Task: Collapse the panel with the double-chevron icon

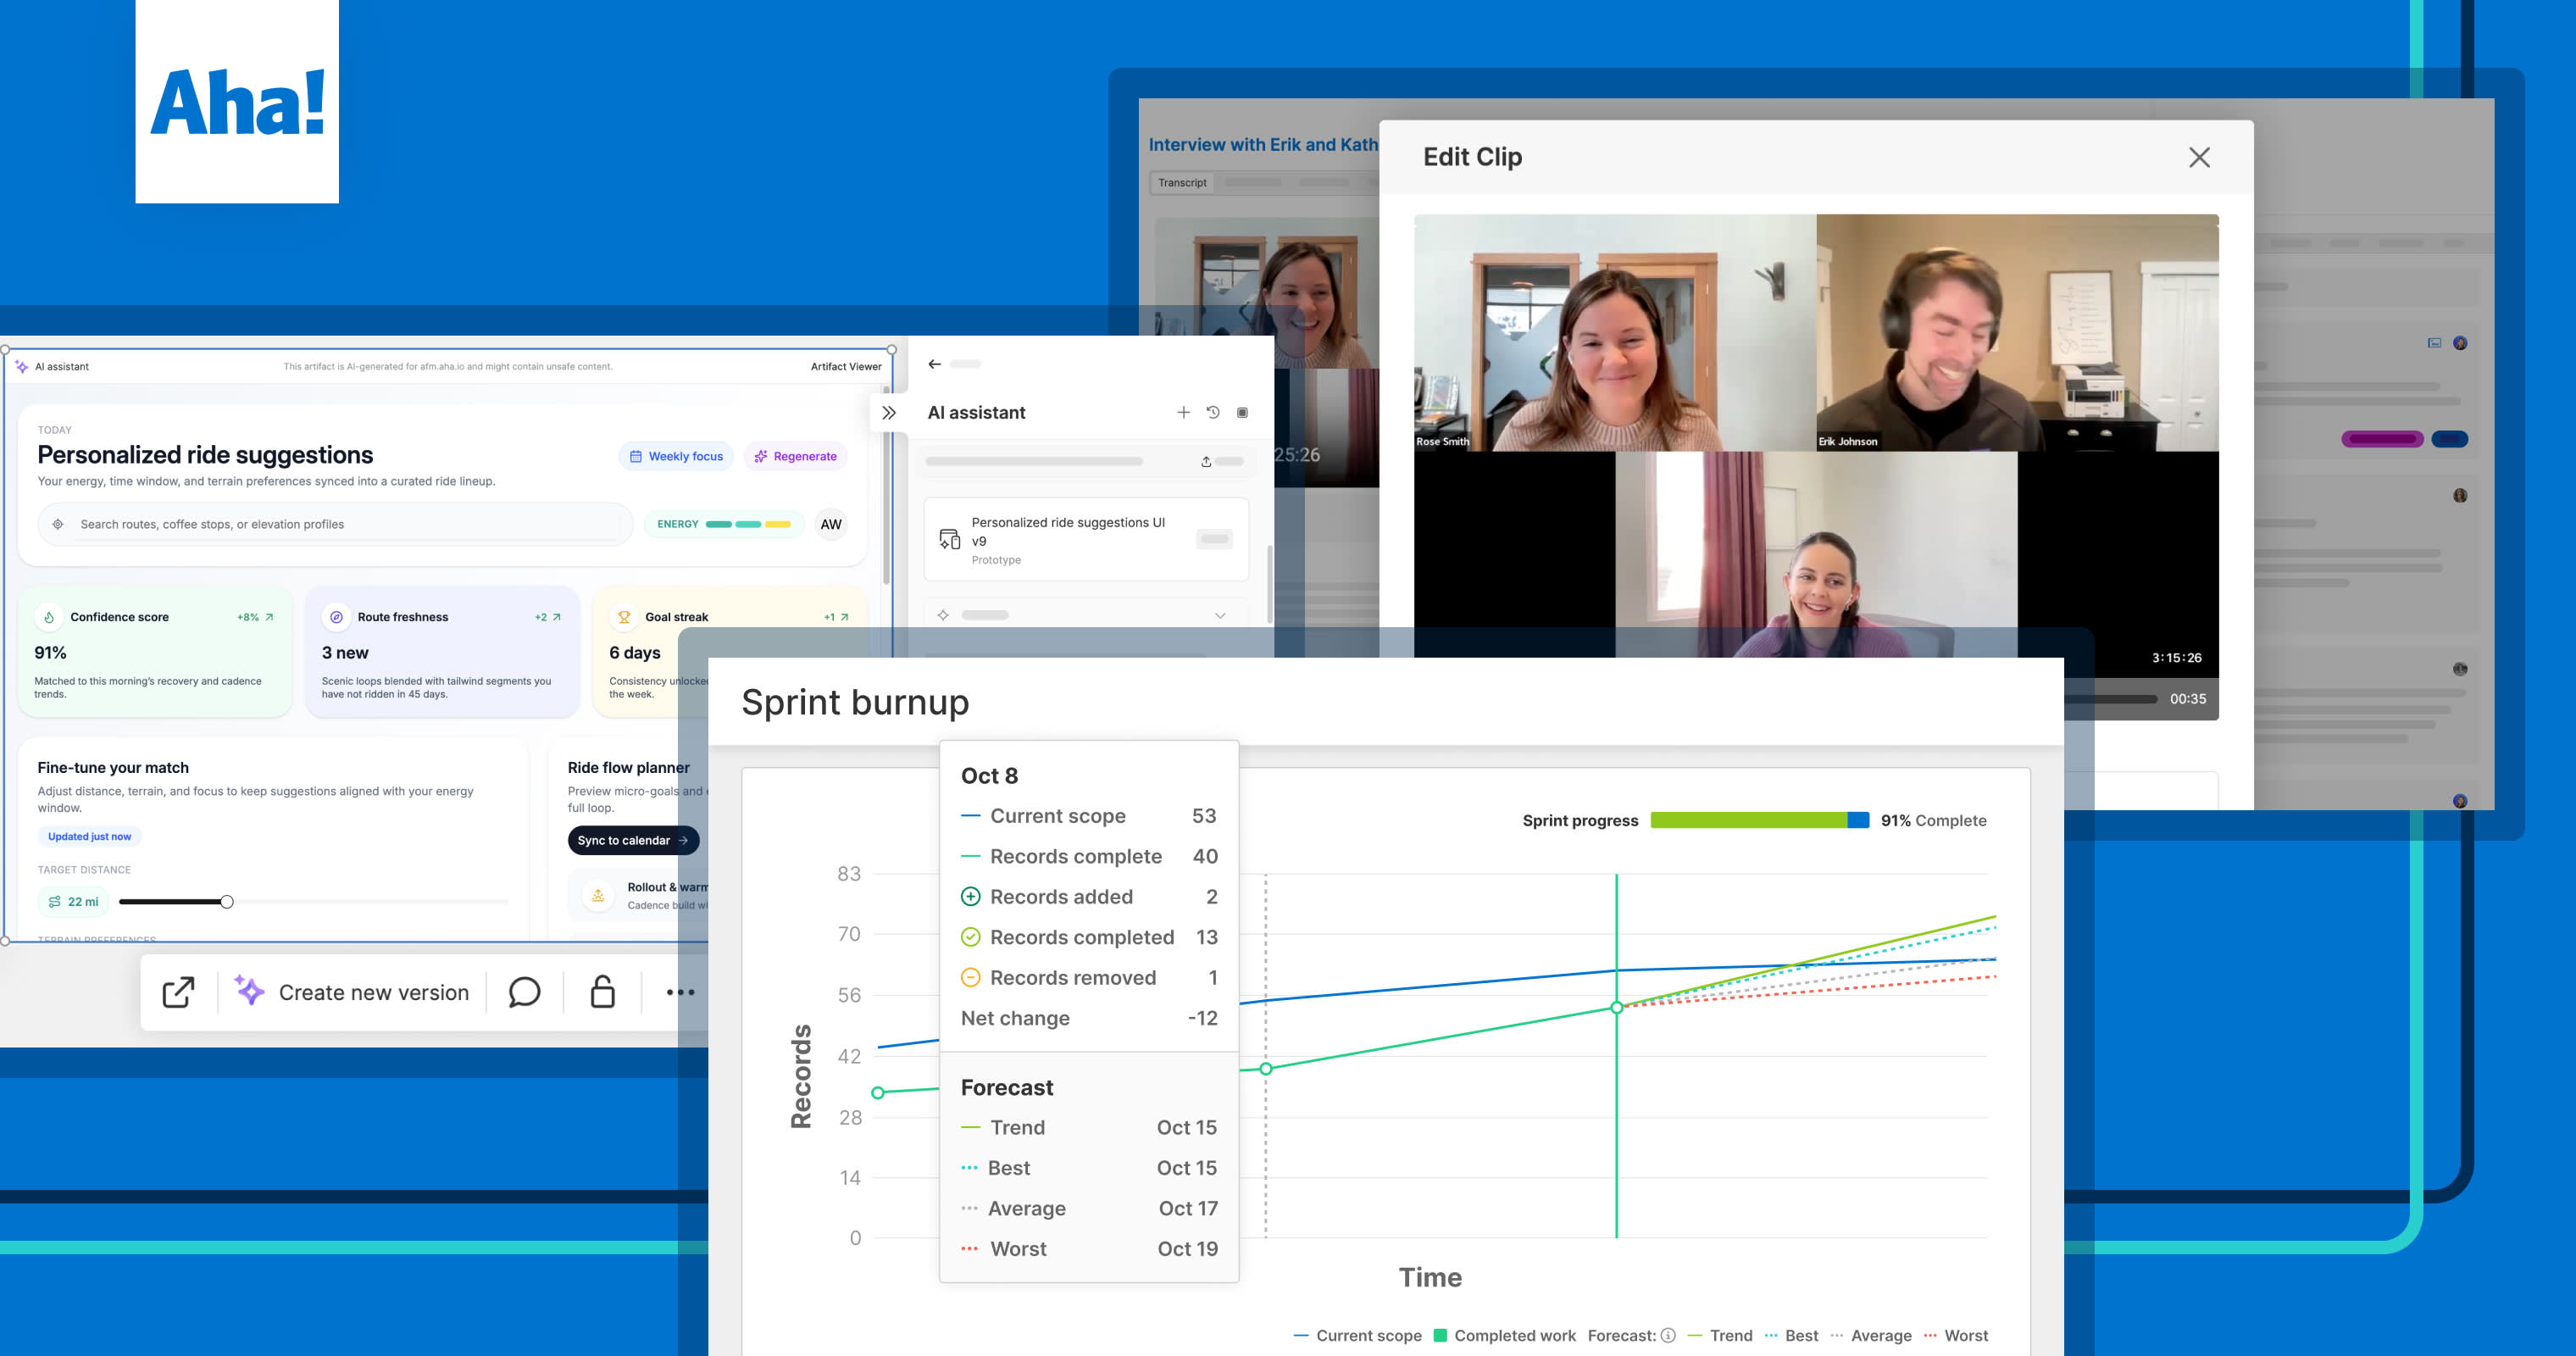Action: pyautogui.click(x=889, y=411)
